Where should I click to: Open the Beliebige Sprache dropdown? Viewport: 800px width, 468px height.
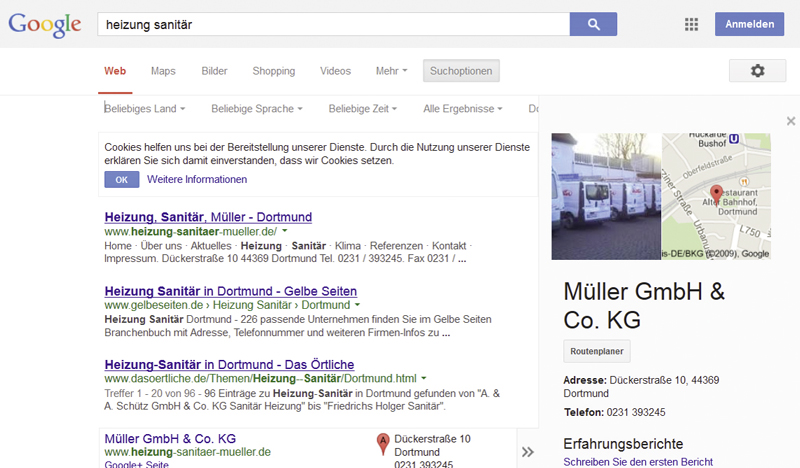click(257, 109)
